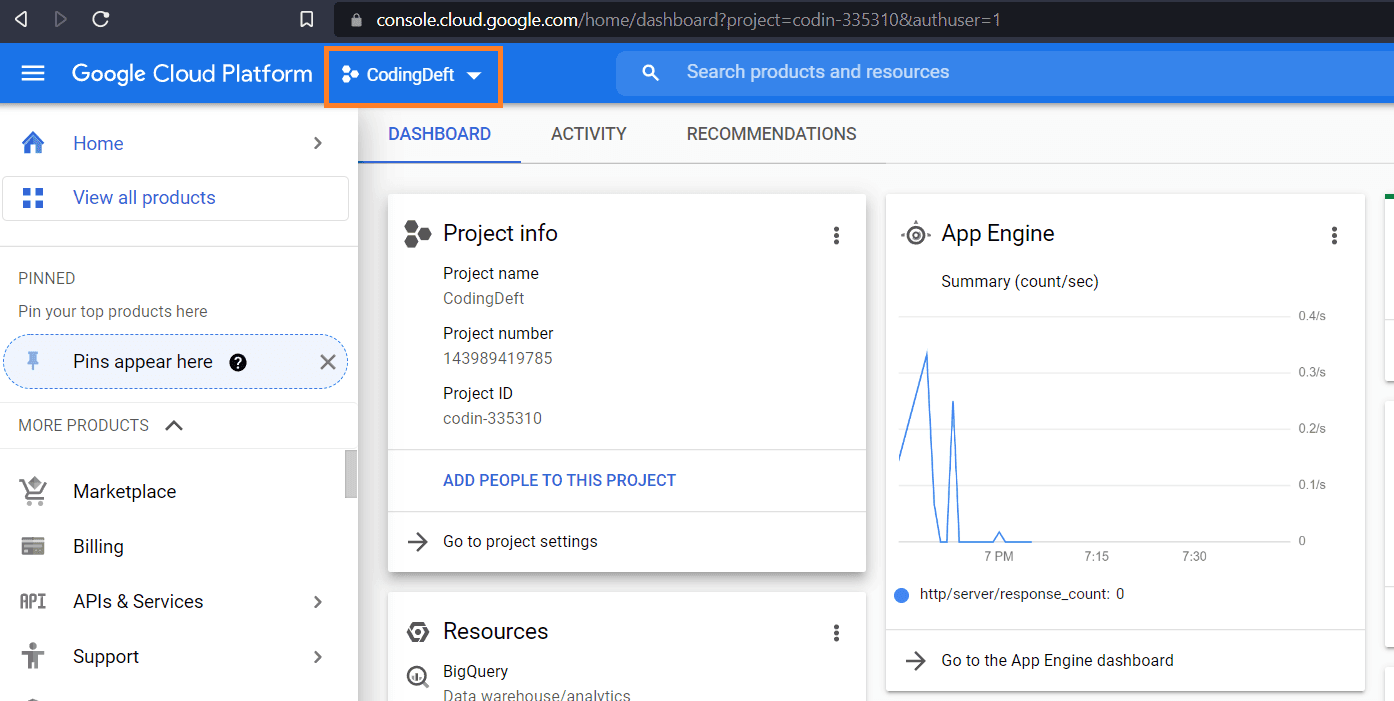Click the project number 143989419785
The width and height of the screenshot is (1394, 701).
(x=498, y=358)
